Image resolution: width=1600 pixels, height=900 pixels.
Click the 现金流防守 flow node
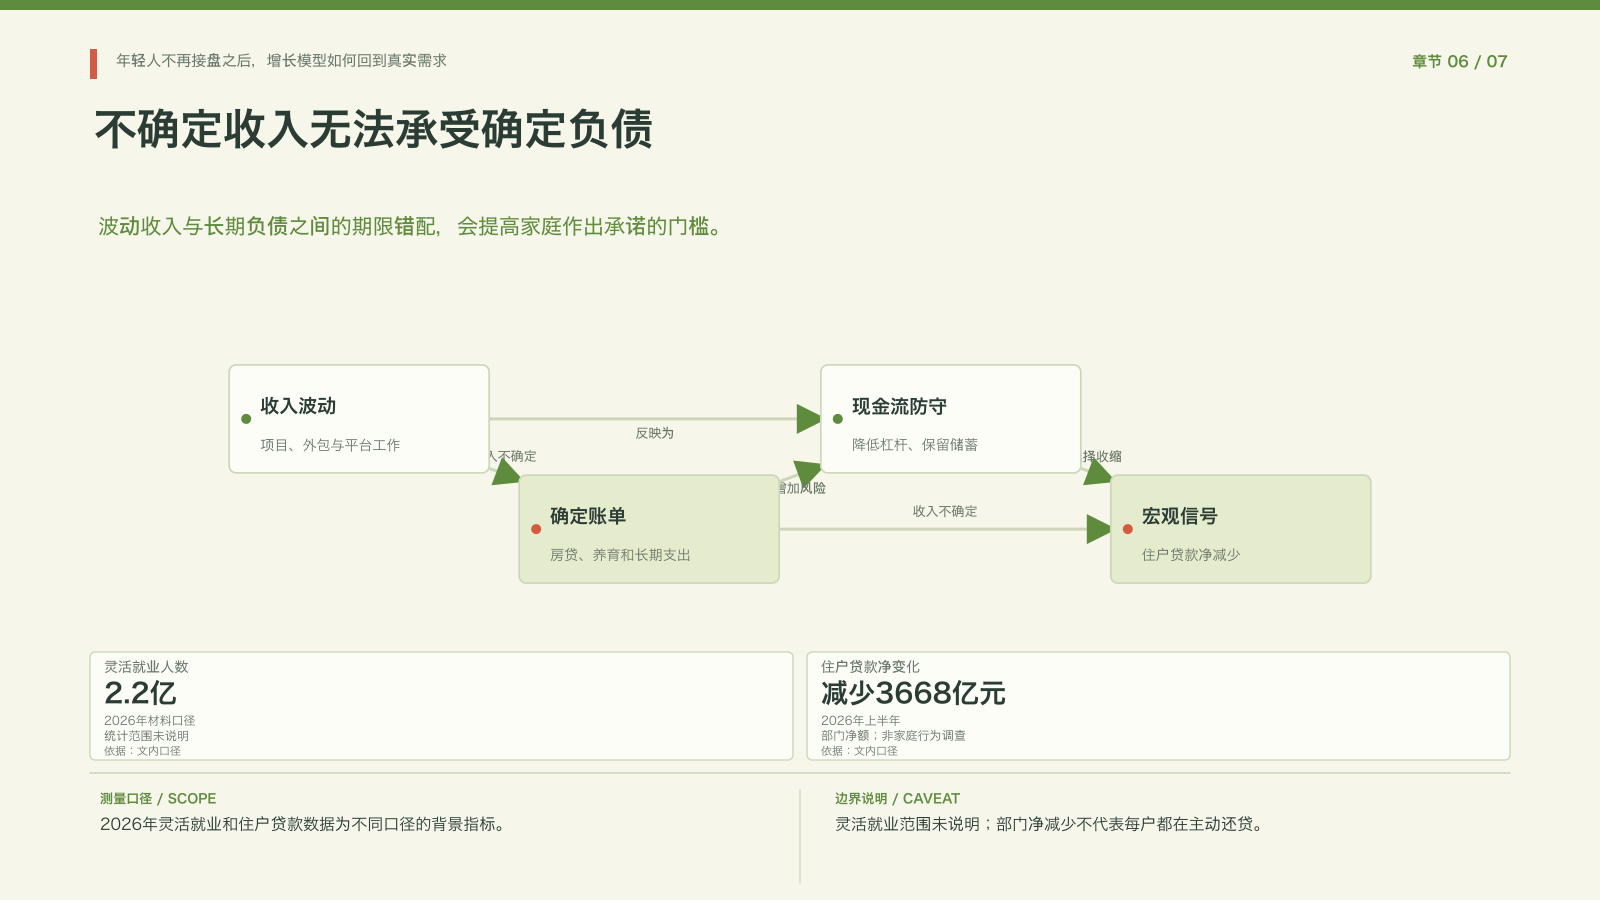pyautogui.click(x=950, y=419)
